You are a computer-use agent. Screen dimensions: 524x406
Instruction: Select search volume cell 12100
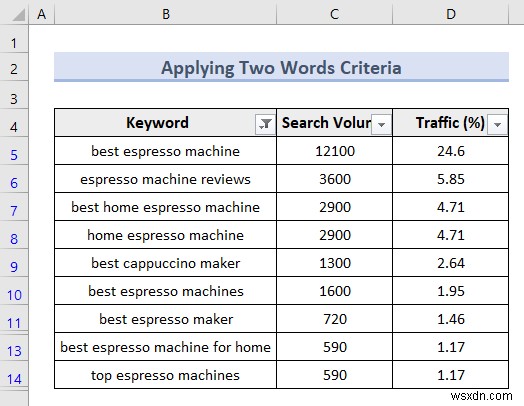point(335,151)
